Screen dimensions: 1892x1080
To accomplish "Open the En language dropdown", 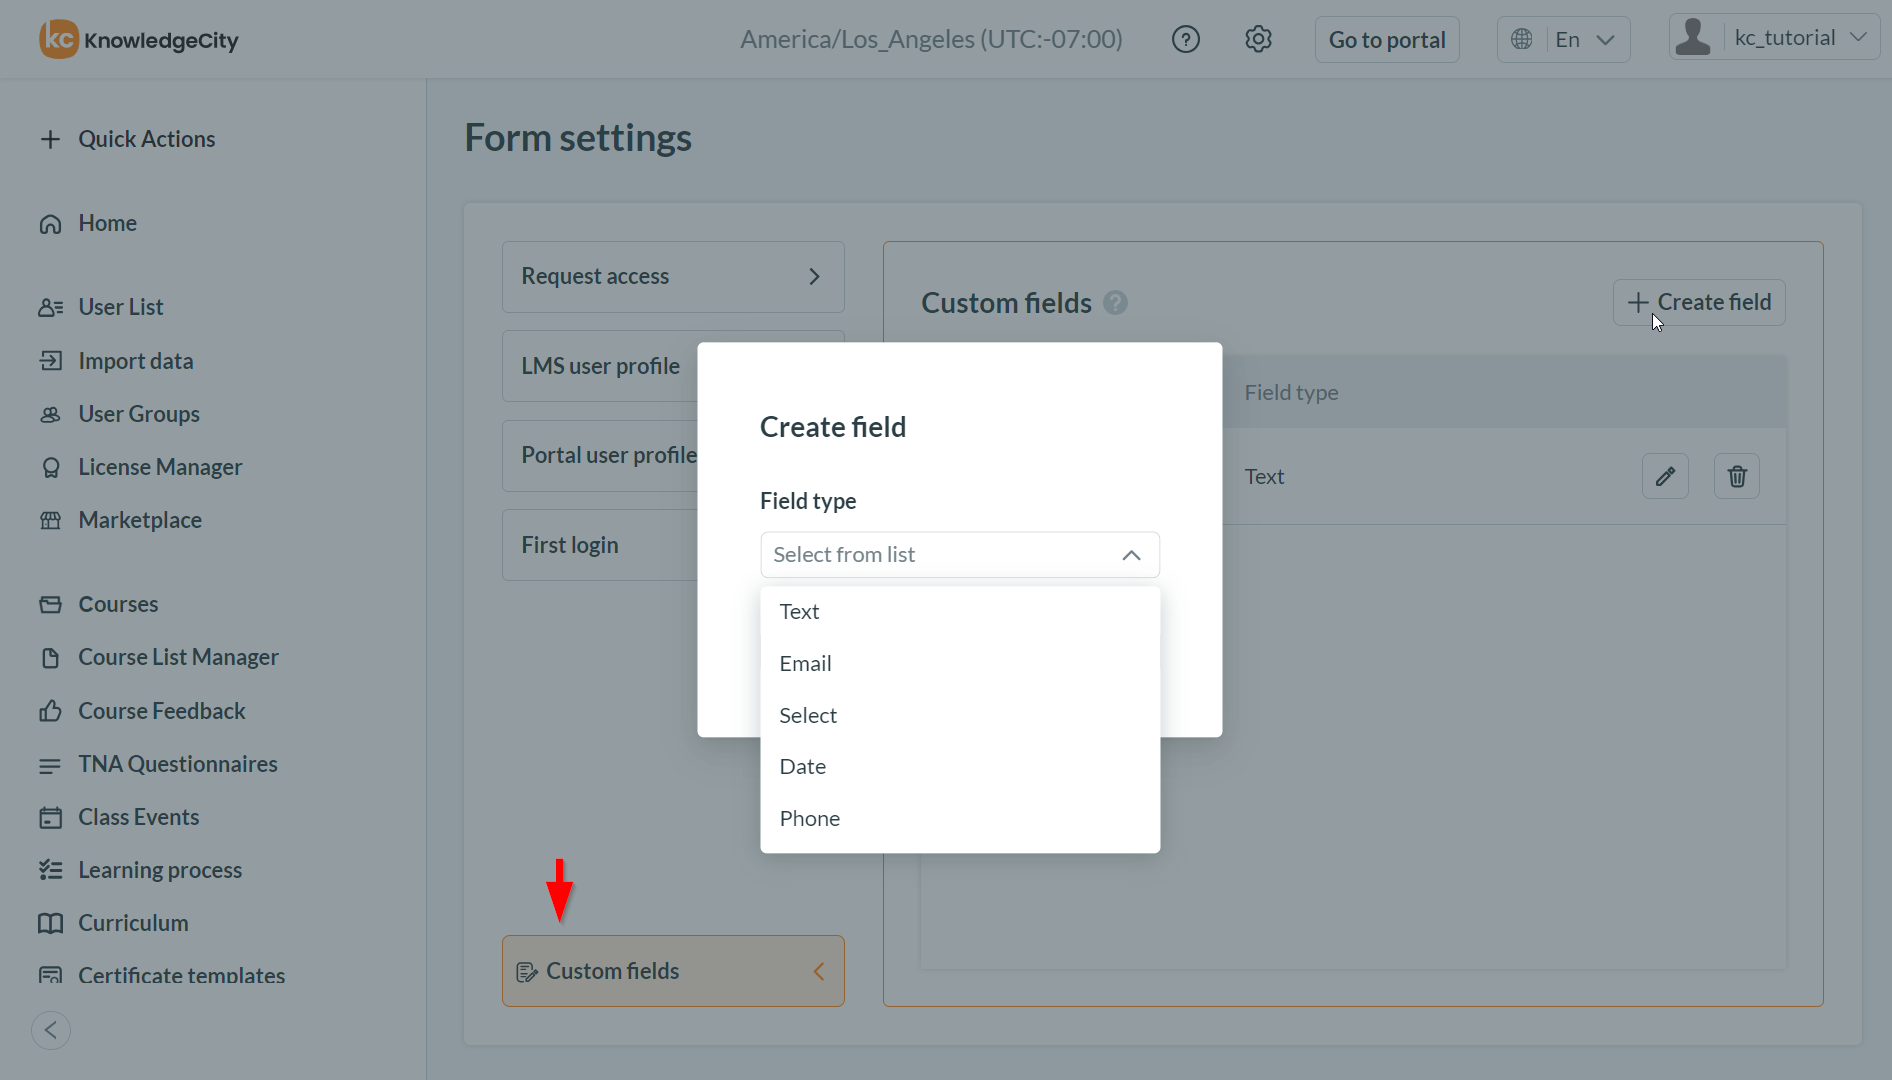I will tap(1563, 40).
